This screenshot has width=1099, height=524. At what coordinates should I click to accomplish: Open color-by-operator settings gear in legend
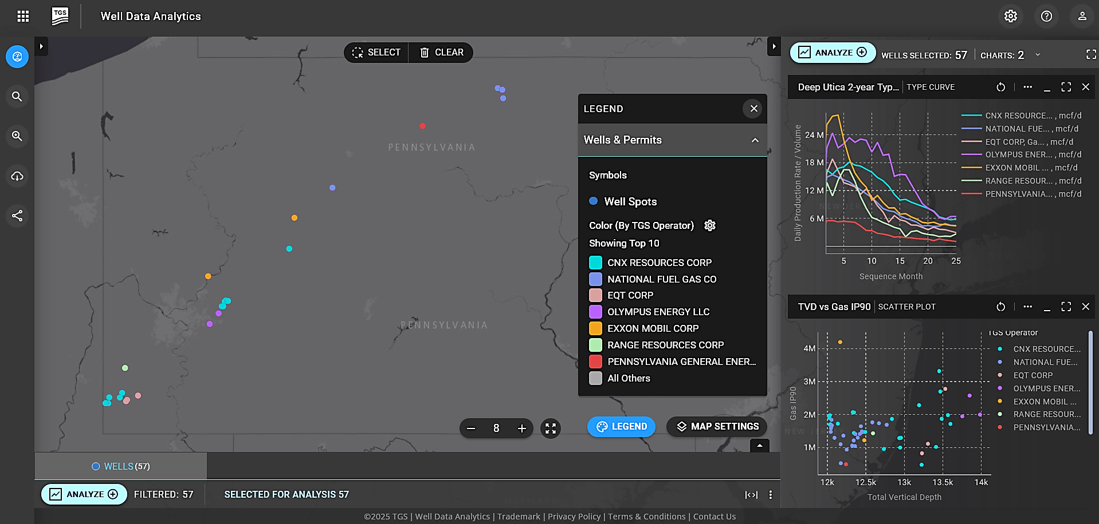(710, 226)
